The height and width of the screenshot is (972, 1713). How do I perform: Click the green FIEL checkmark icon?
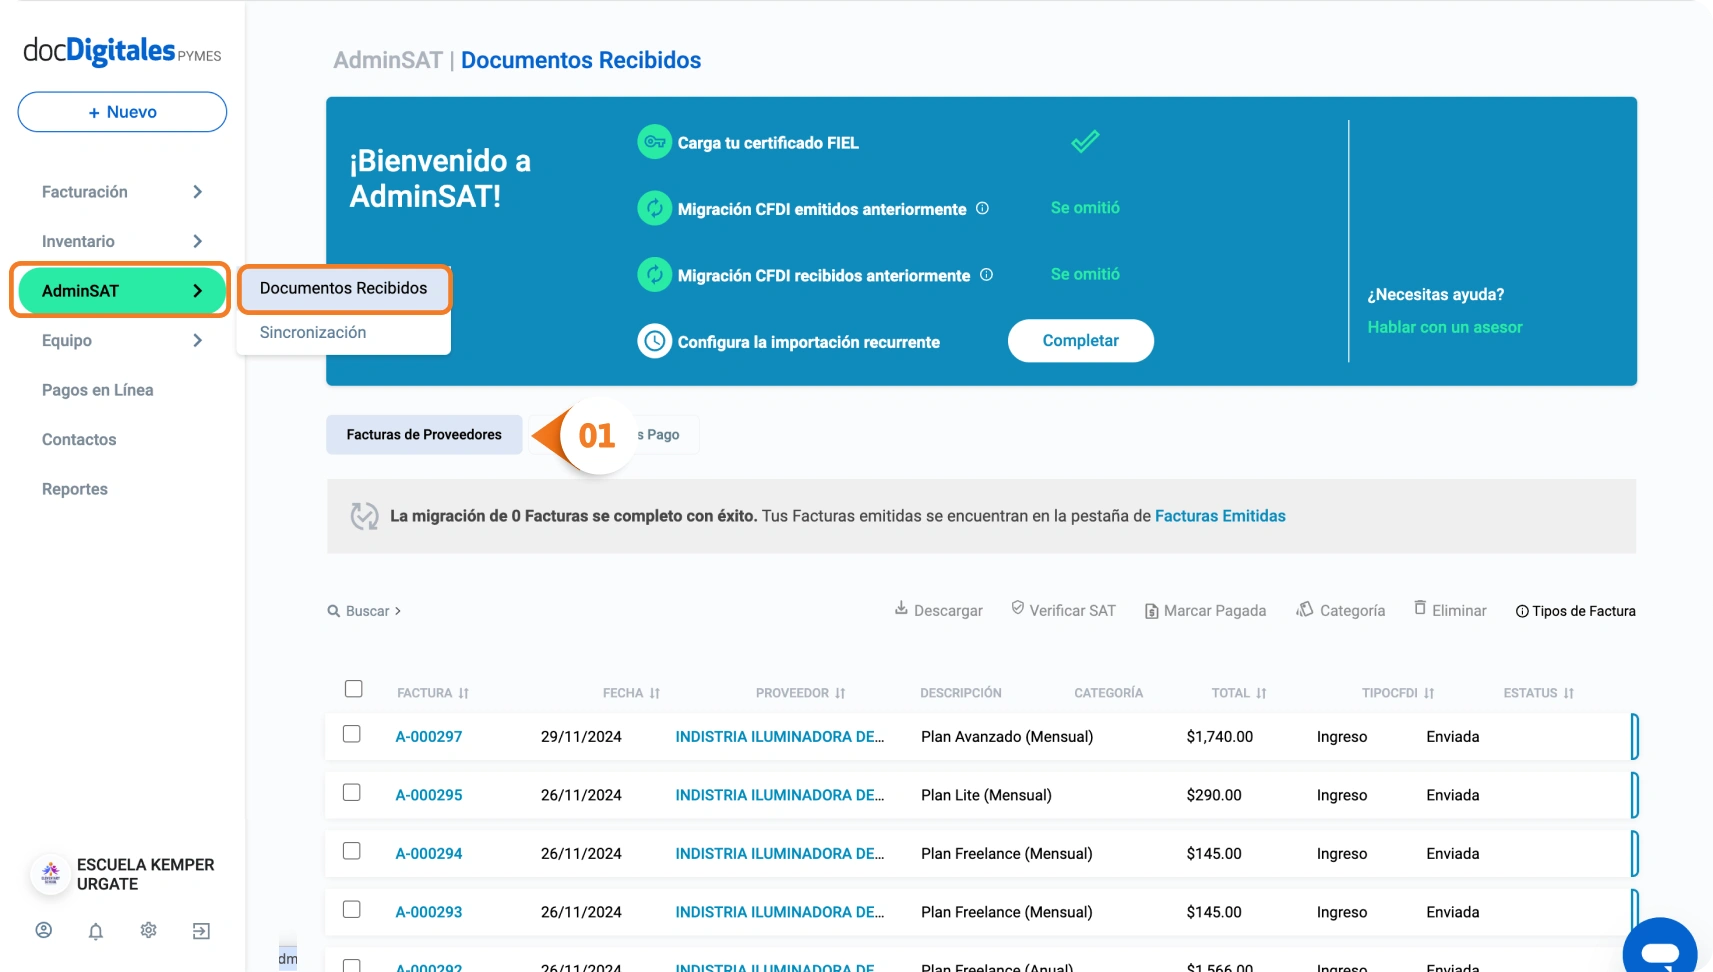1085,142
